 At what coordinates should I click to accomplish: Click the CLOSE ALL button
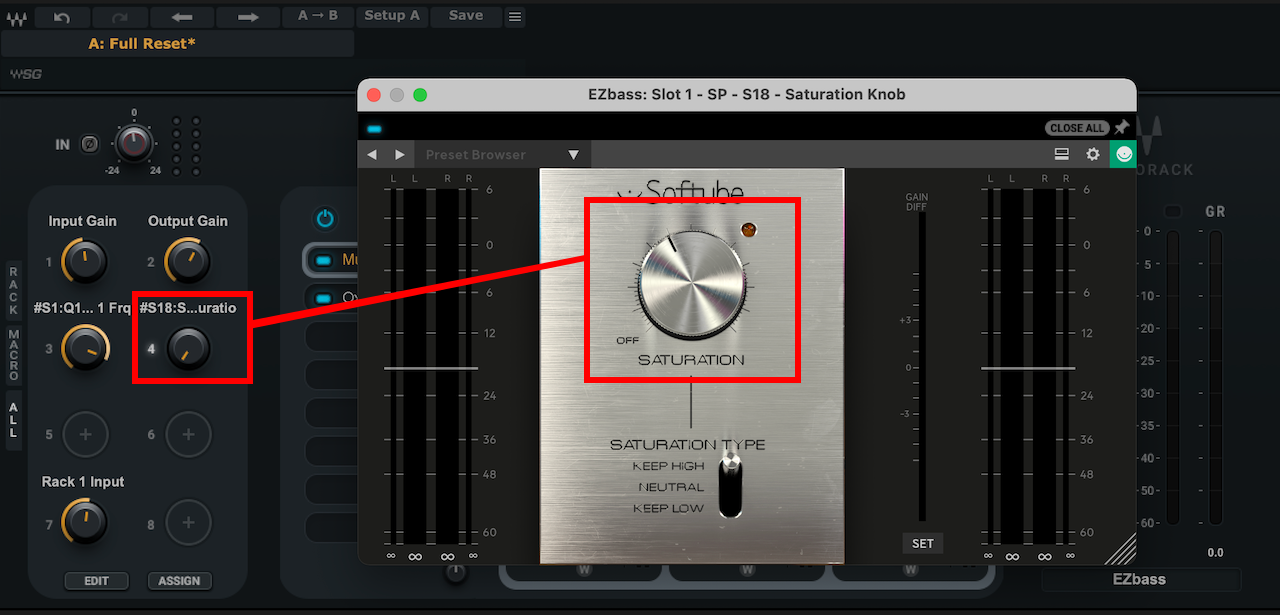pyautogui.click(x=1077, y=128)
